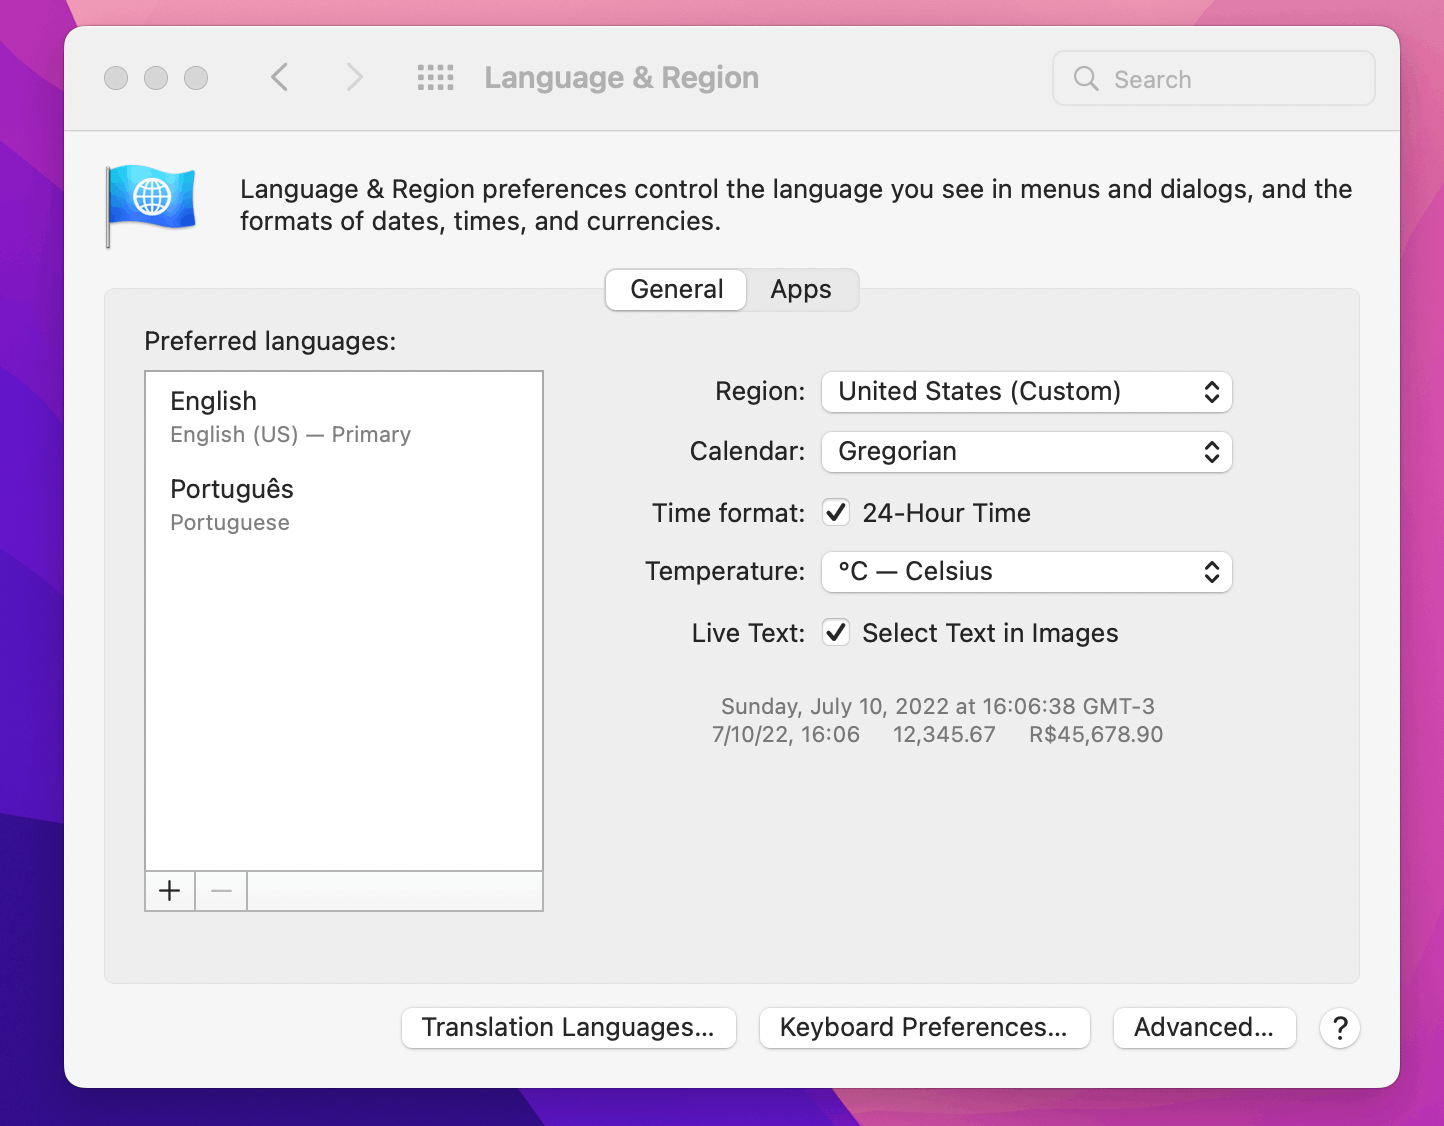Switch to the General tab
This screenshot has width=1444, height=1126.
[x=676, y=290]
